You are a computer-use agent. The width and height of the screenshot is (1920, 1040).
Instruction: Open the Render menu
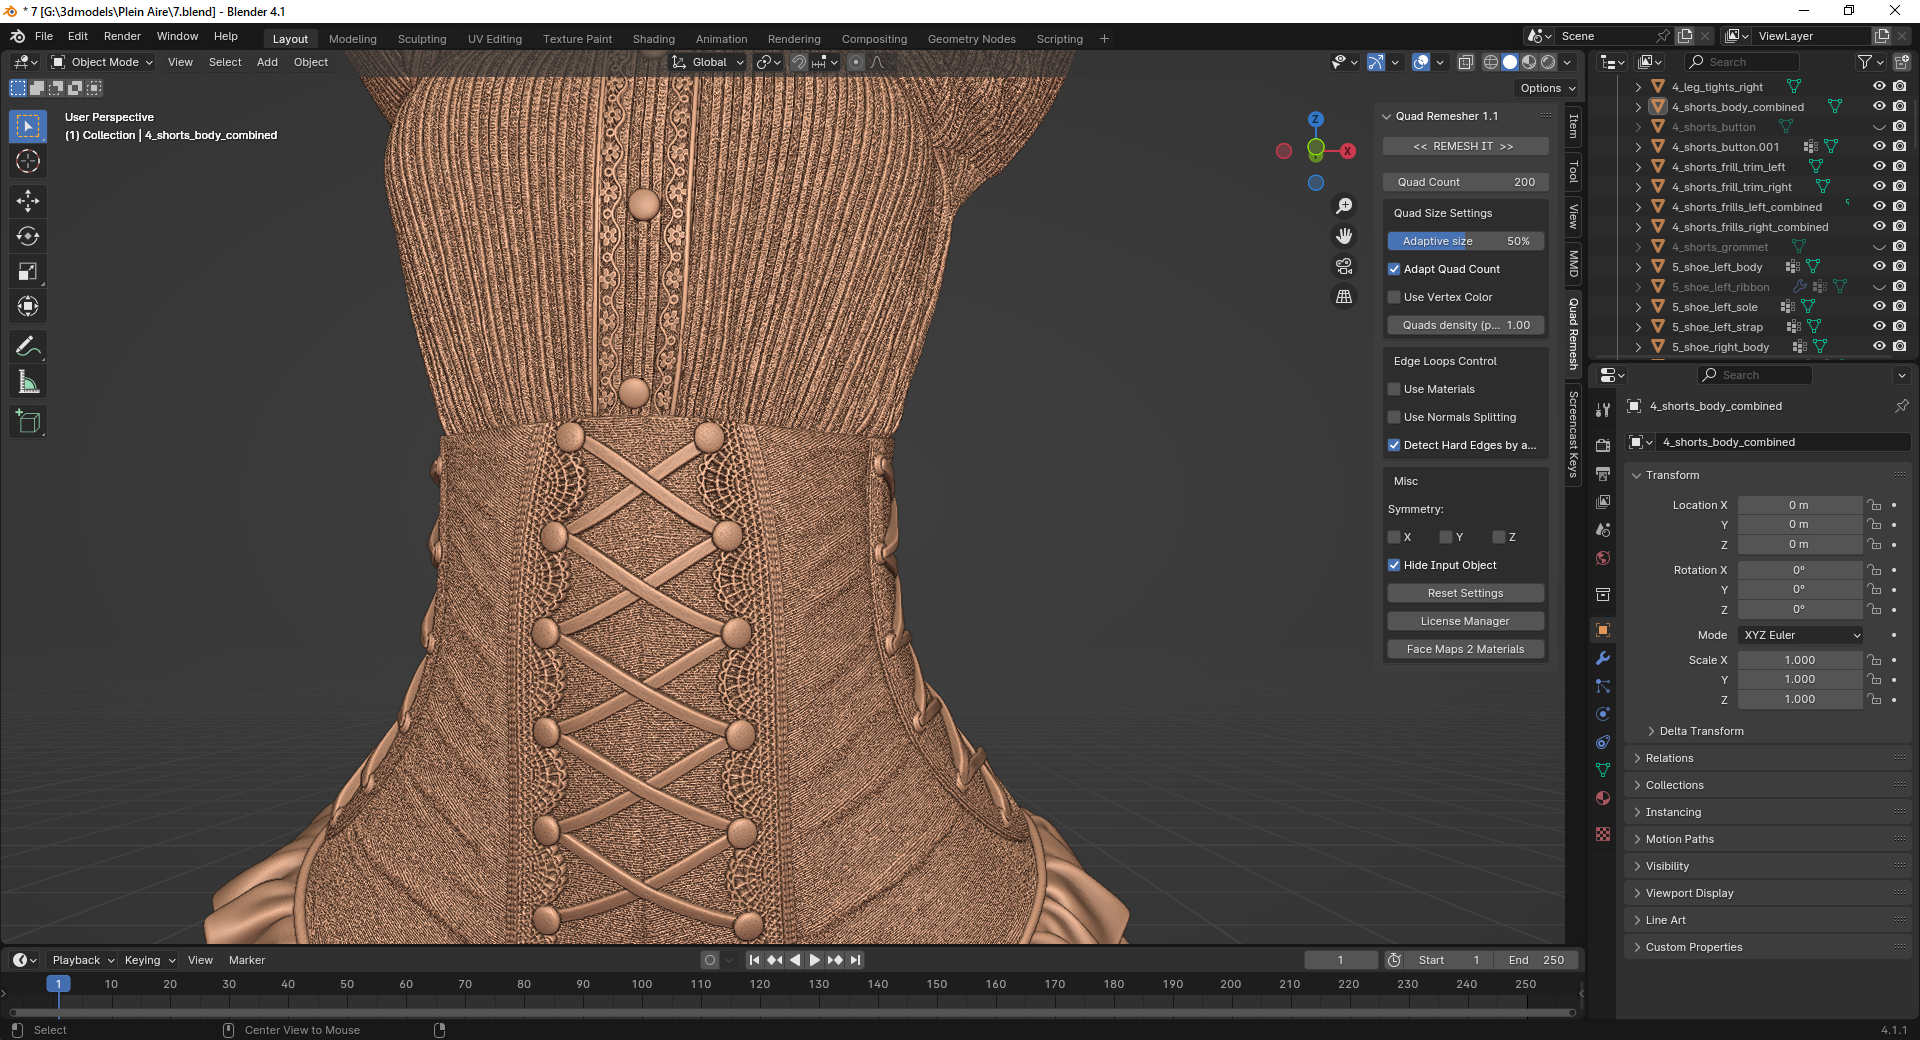122,36
